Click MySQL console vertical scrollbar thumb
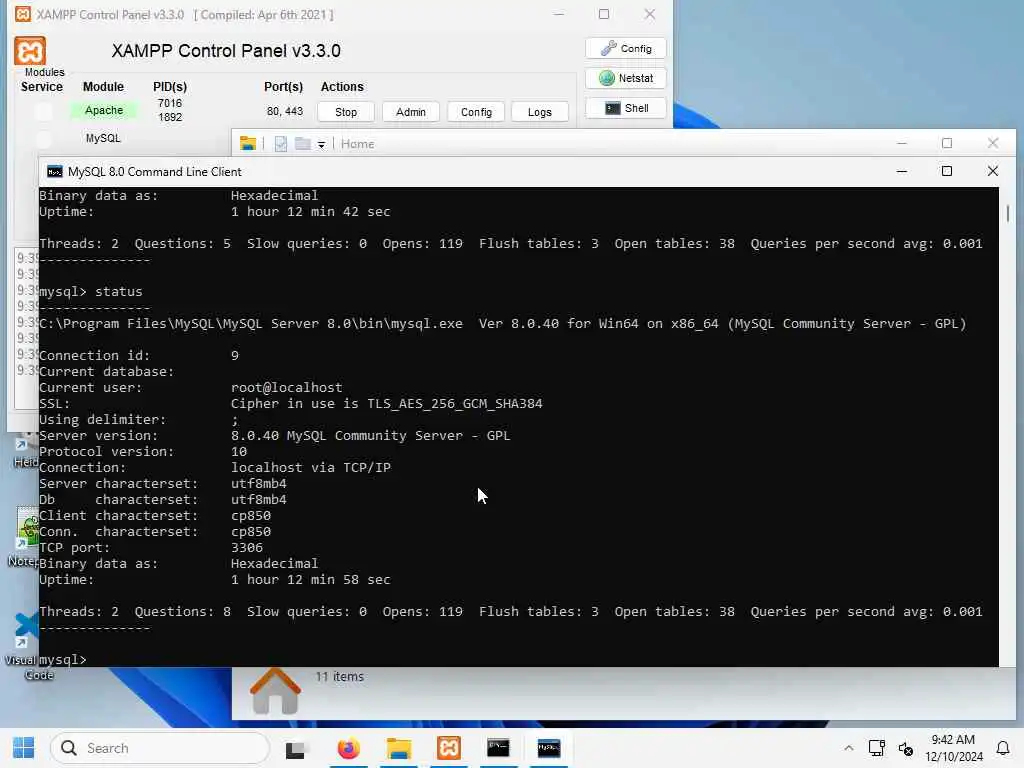1024x768 pixels. tap(1008, 214)
